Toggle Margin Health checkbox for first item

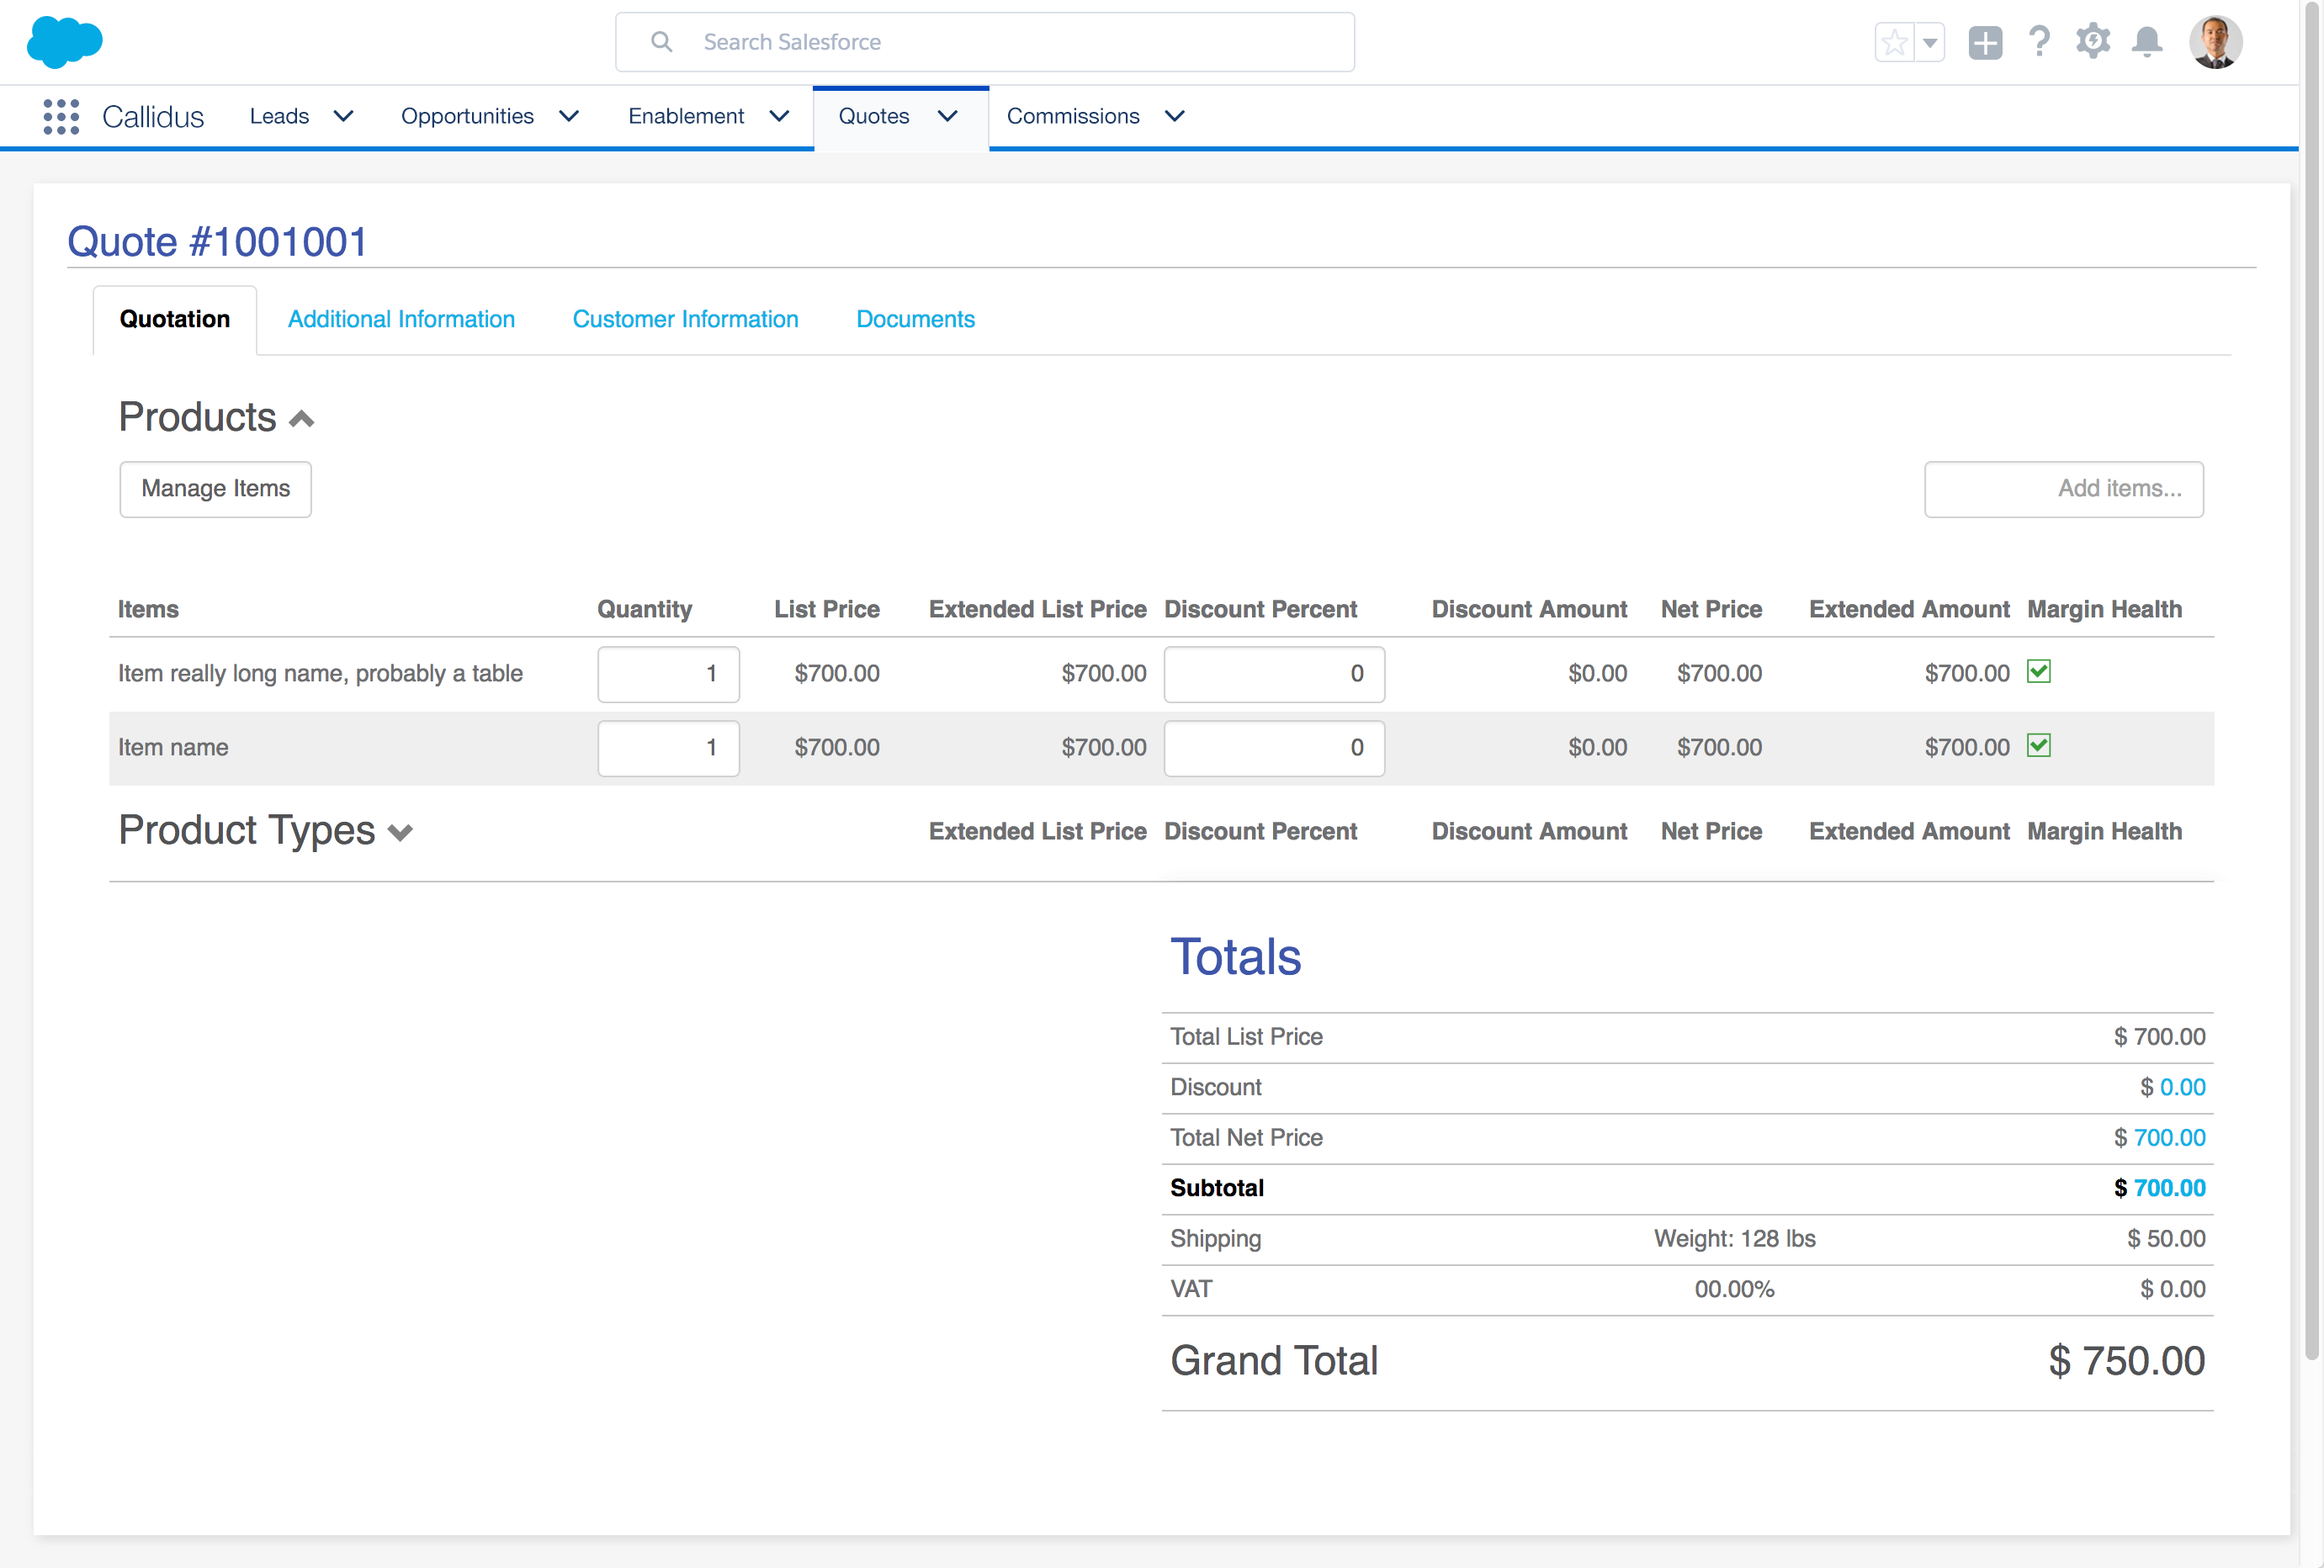click(2038, 671)
